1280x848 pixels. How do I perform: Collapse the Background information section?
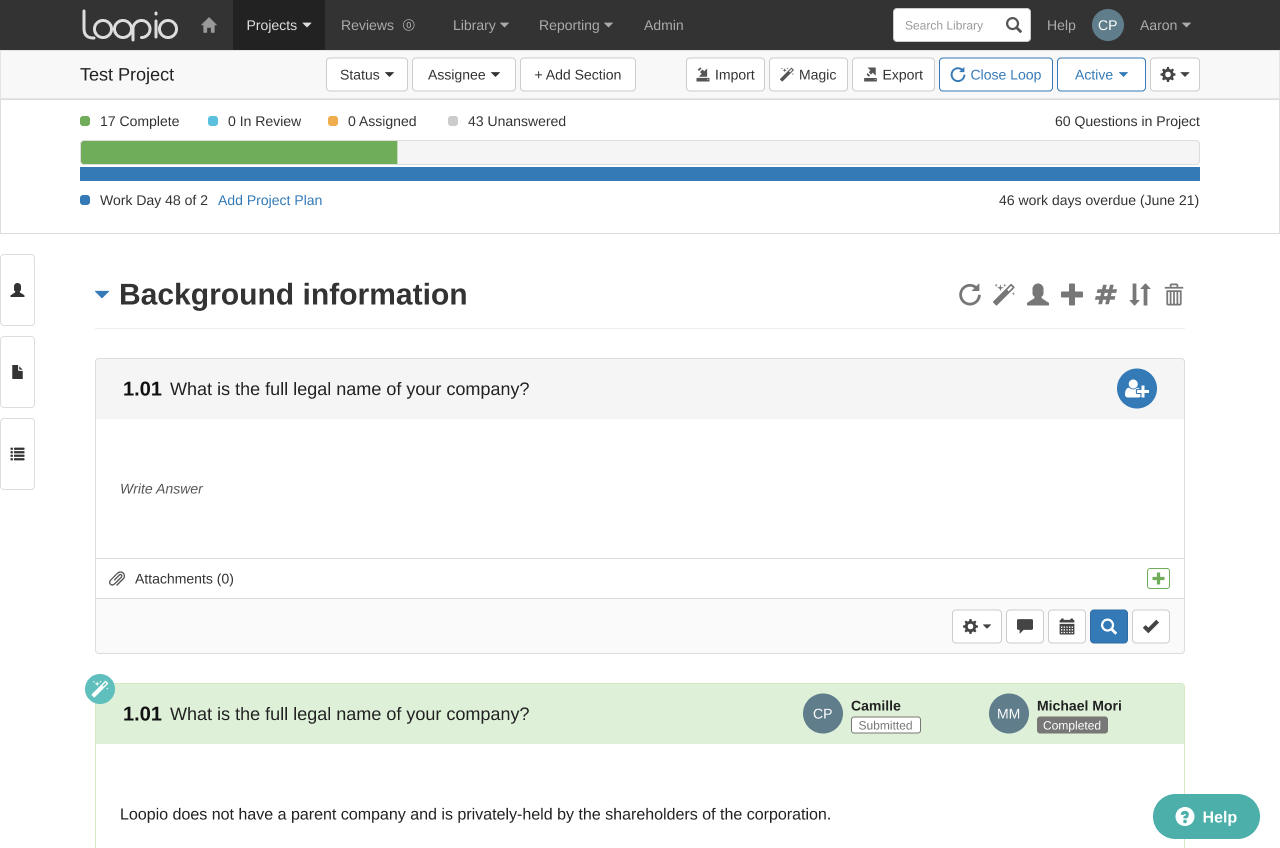pos(102,294)
